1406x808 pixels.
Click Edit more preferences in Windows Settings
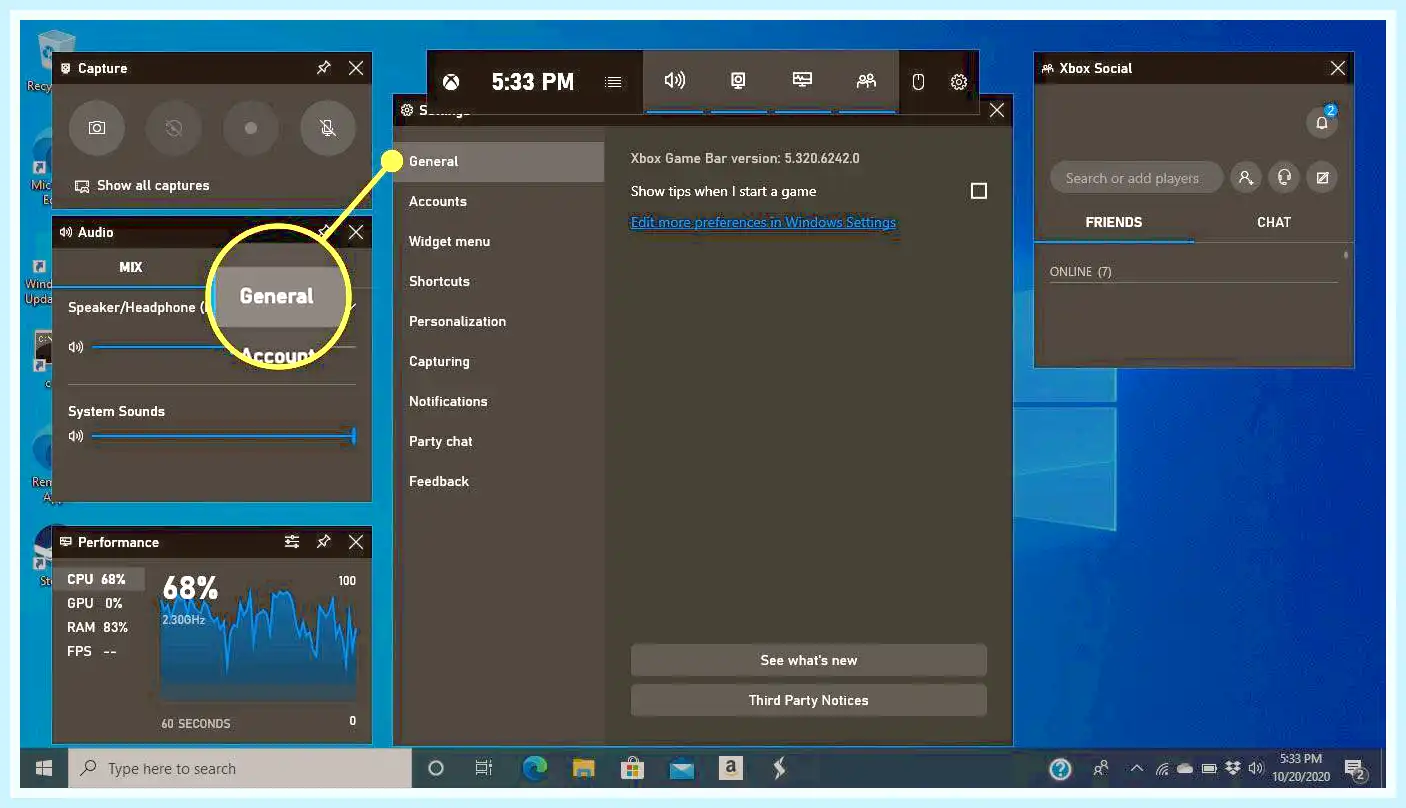coord(763,222)
